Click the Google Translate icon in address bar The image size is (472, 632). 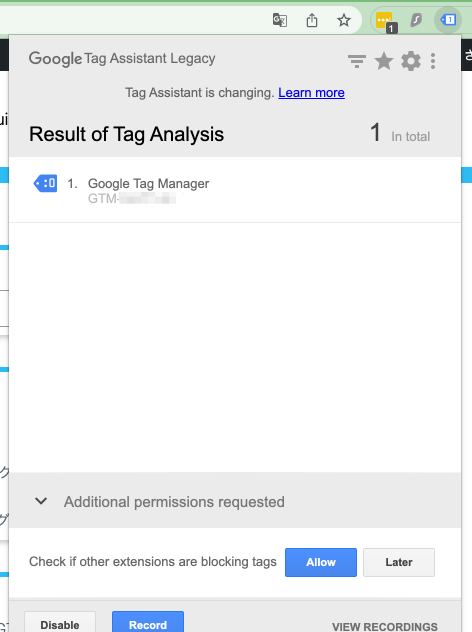280,20
